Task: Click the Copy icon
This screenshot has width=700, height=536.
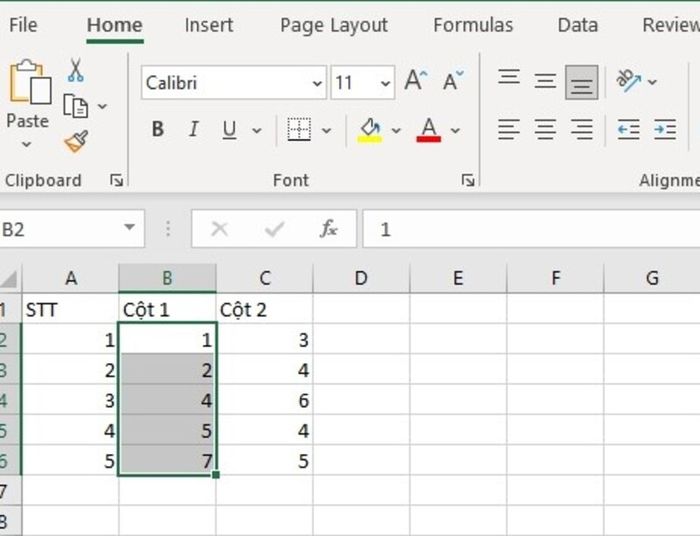Action: click(75, 106)
